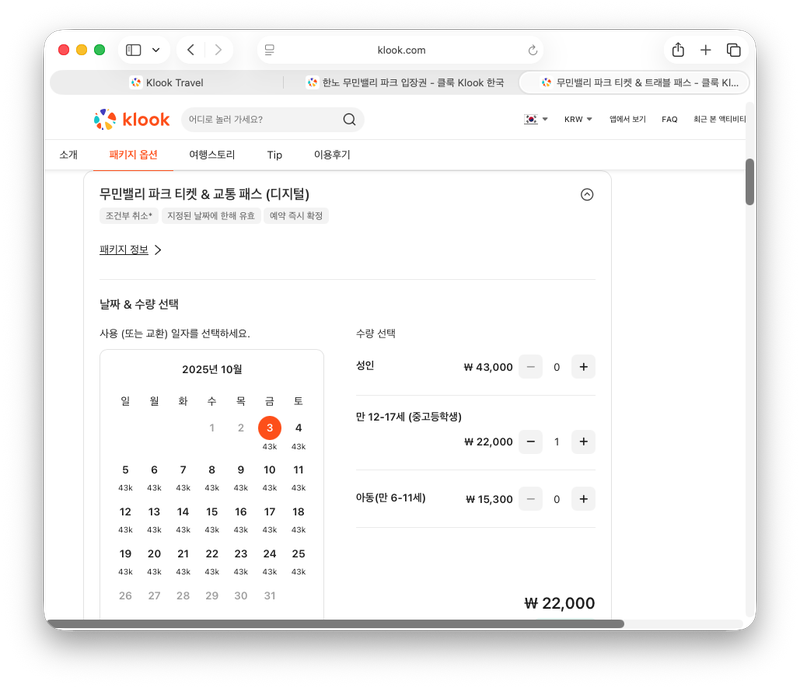Pick October 25 on the calendar
This screenshot has height=688, width=800.
point(298,554)
